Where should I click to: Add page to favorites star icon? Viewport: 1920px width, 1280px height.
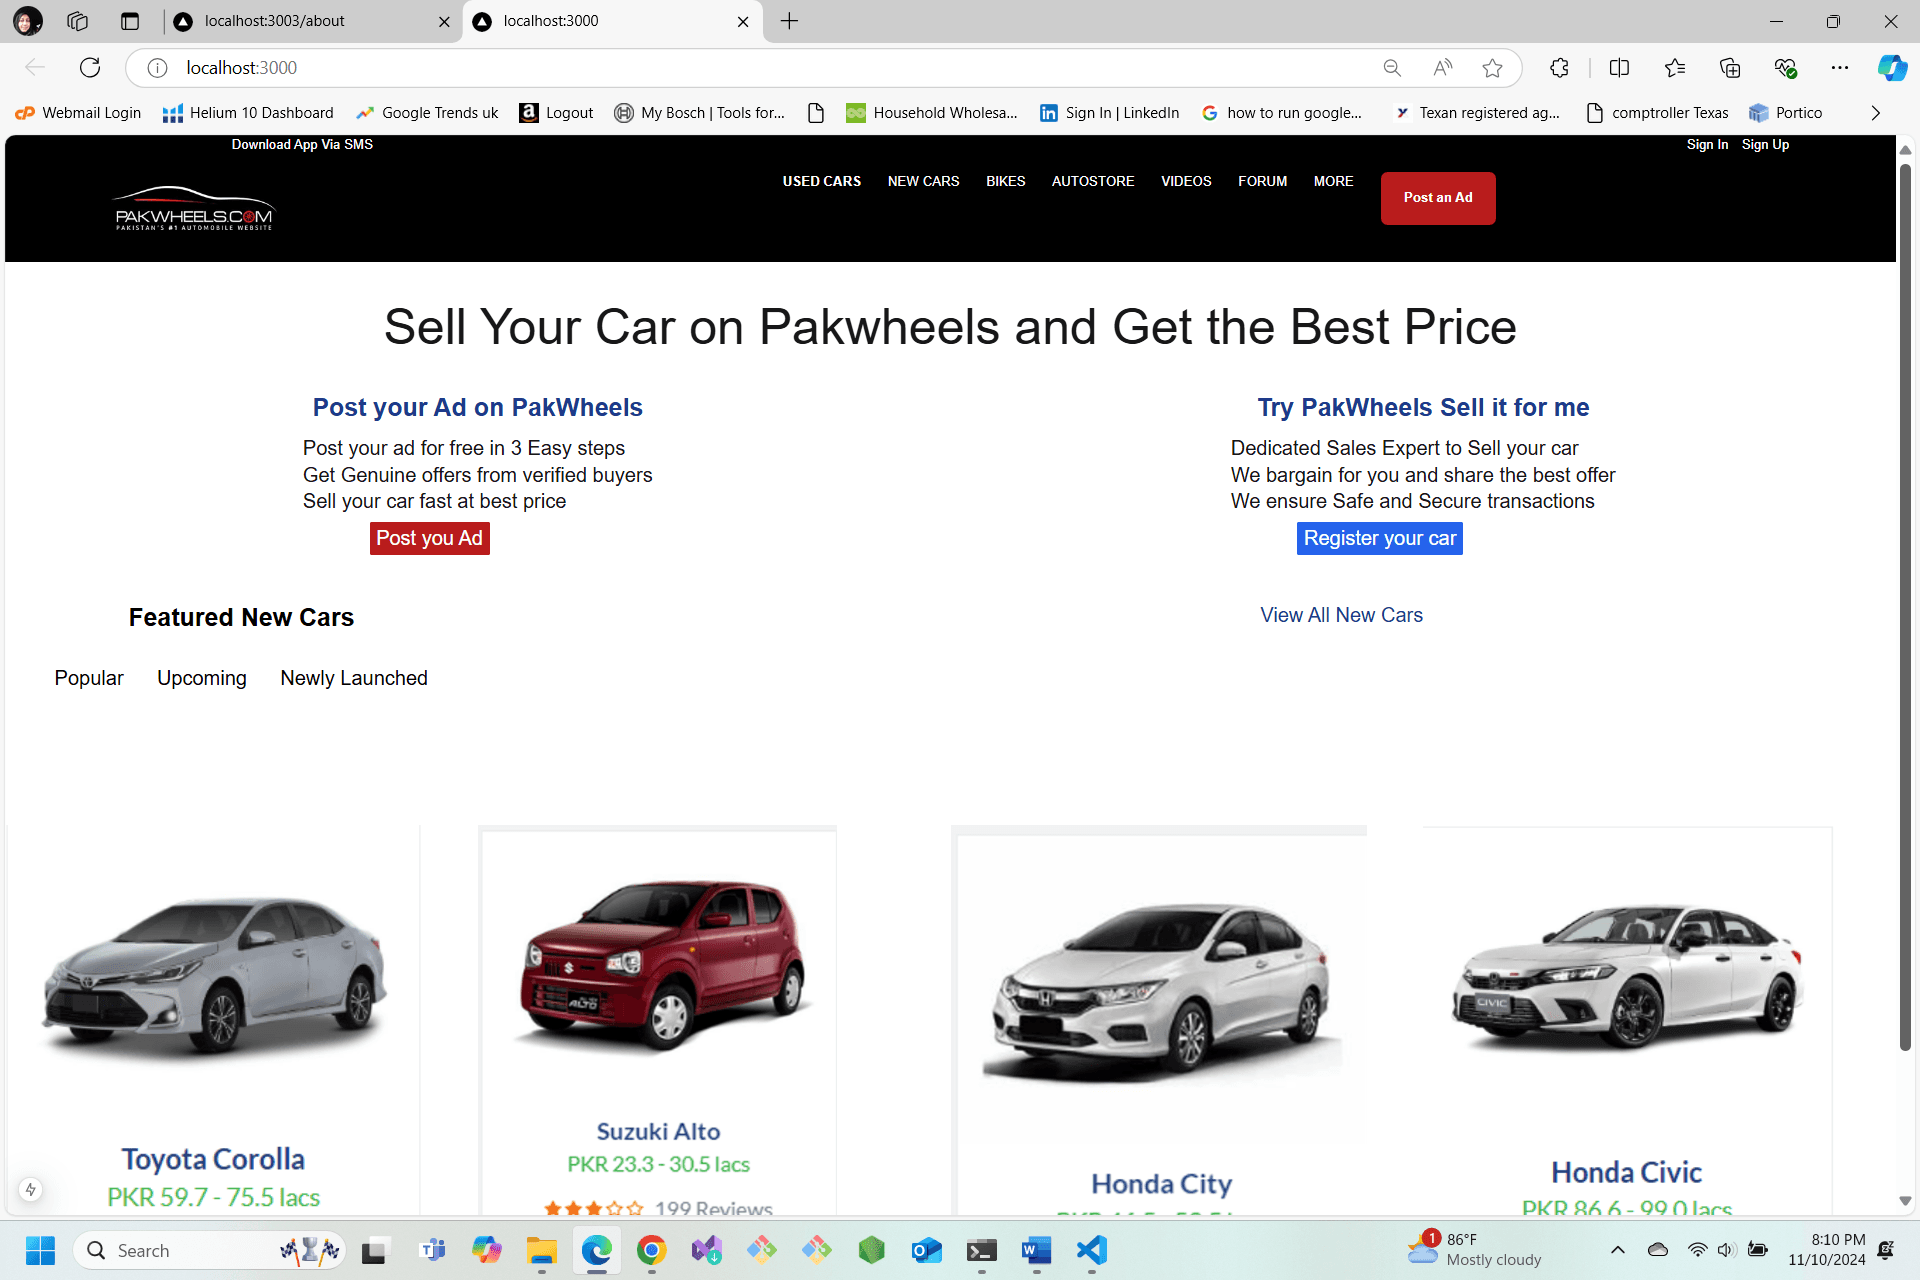point(1492,68)
